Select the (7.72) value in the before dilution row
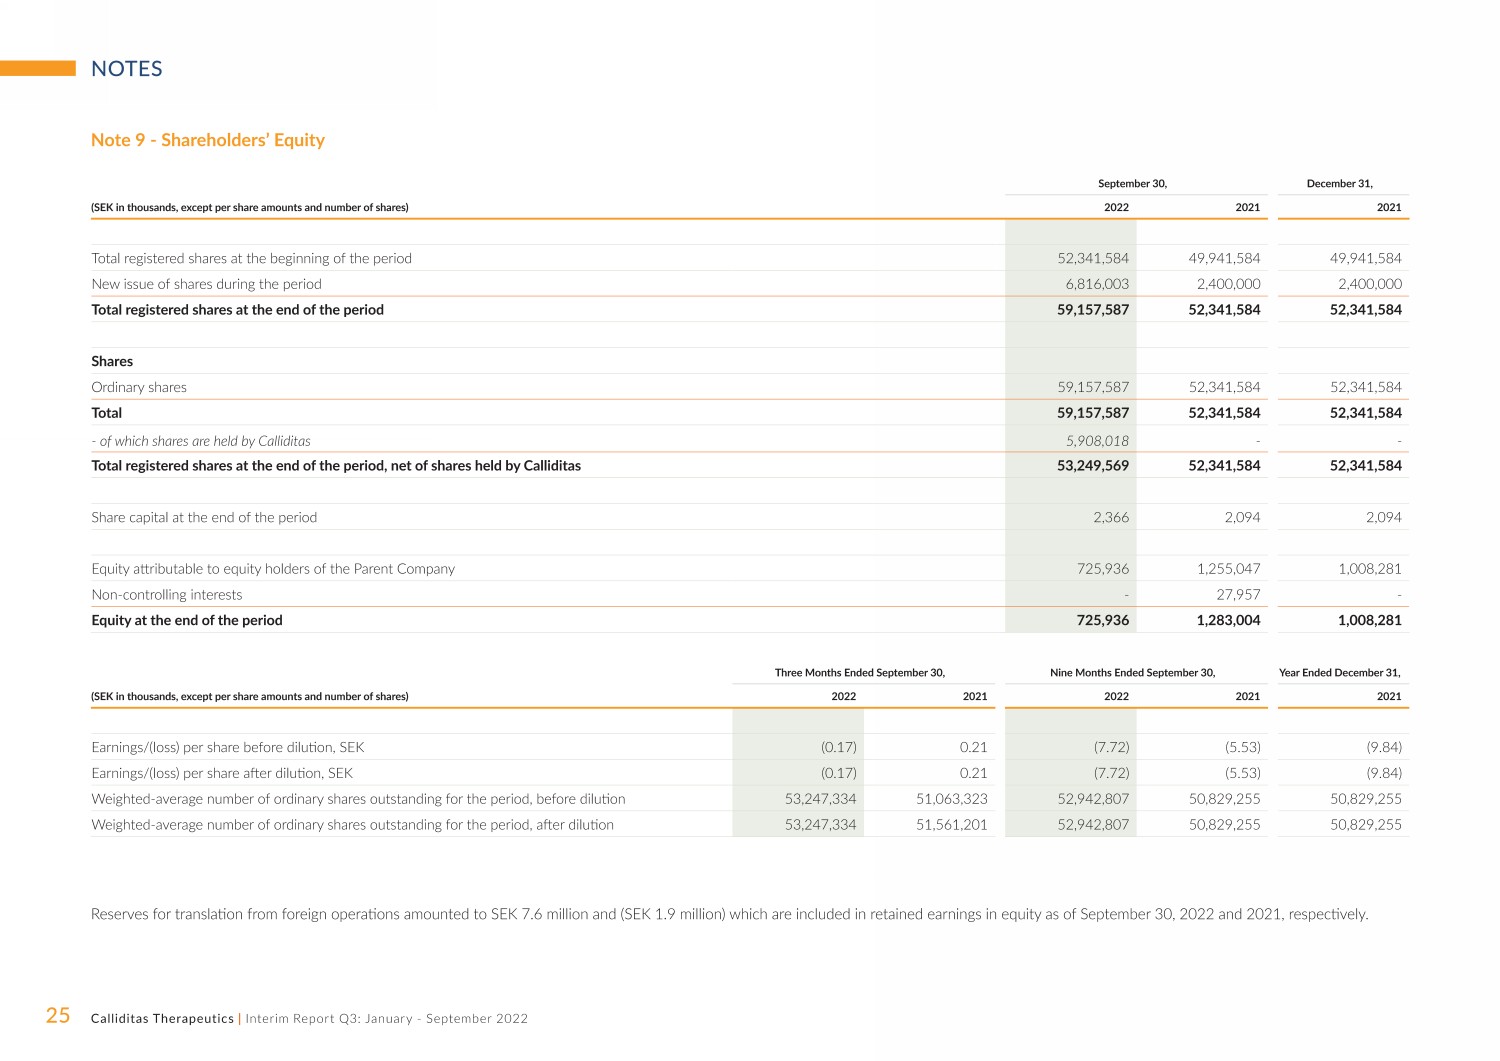This screenshot has width=1500, height=1061. [x=1111, y=747]
